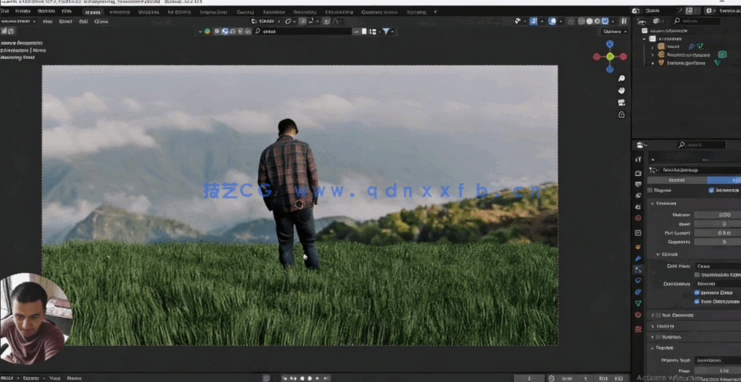The height and width of the screenshot is (382, 741).
Task: Toggle the Regrow checkbox
Action: pyautogui.click(x=650, y=190)
